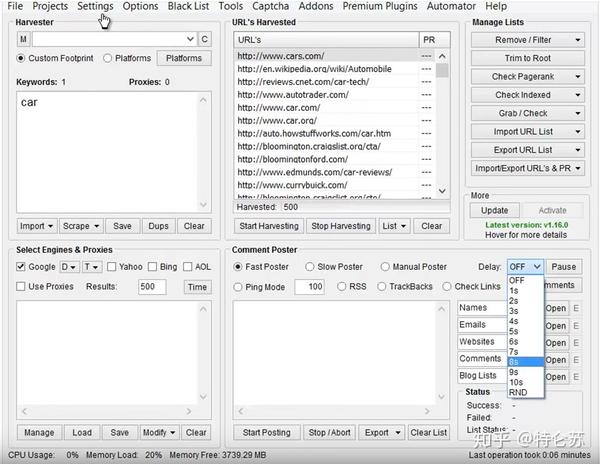Open the Captcha menu
Screen dimensions: 600x464
tap(271, 6)
